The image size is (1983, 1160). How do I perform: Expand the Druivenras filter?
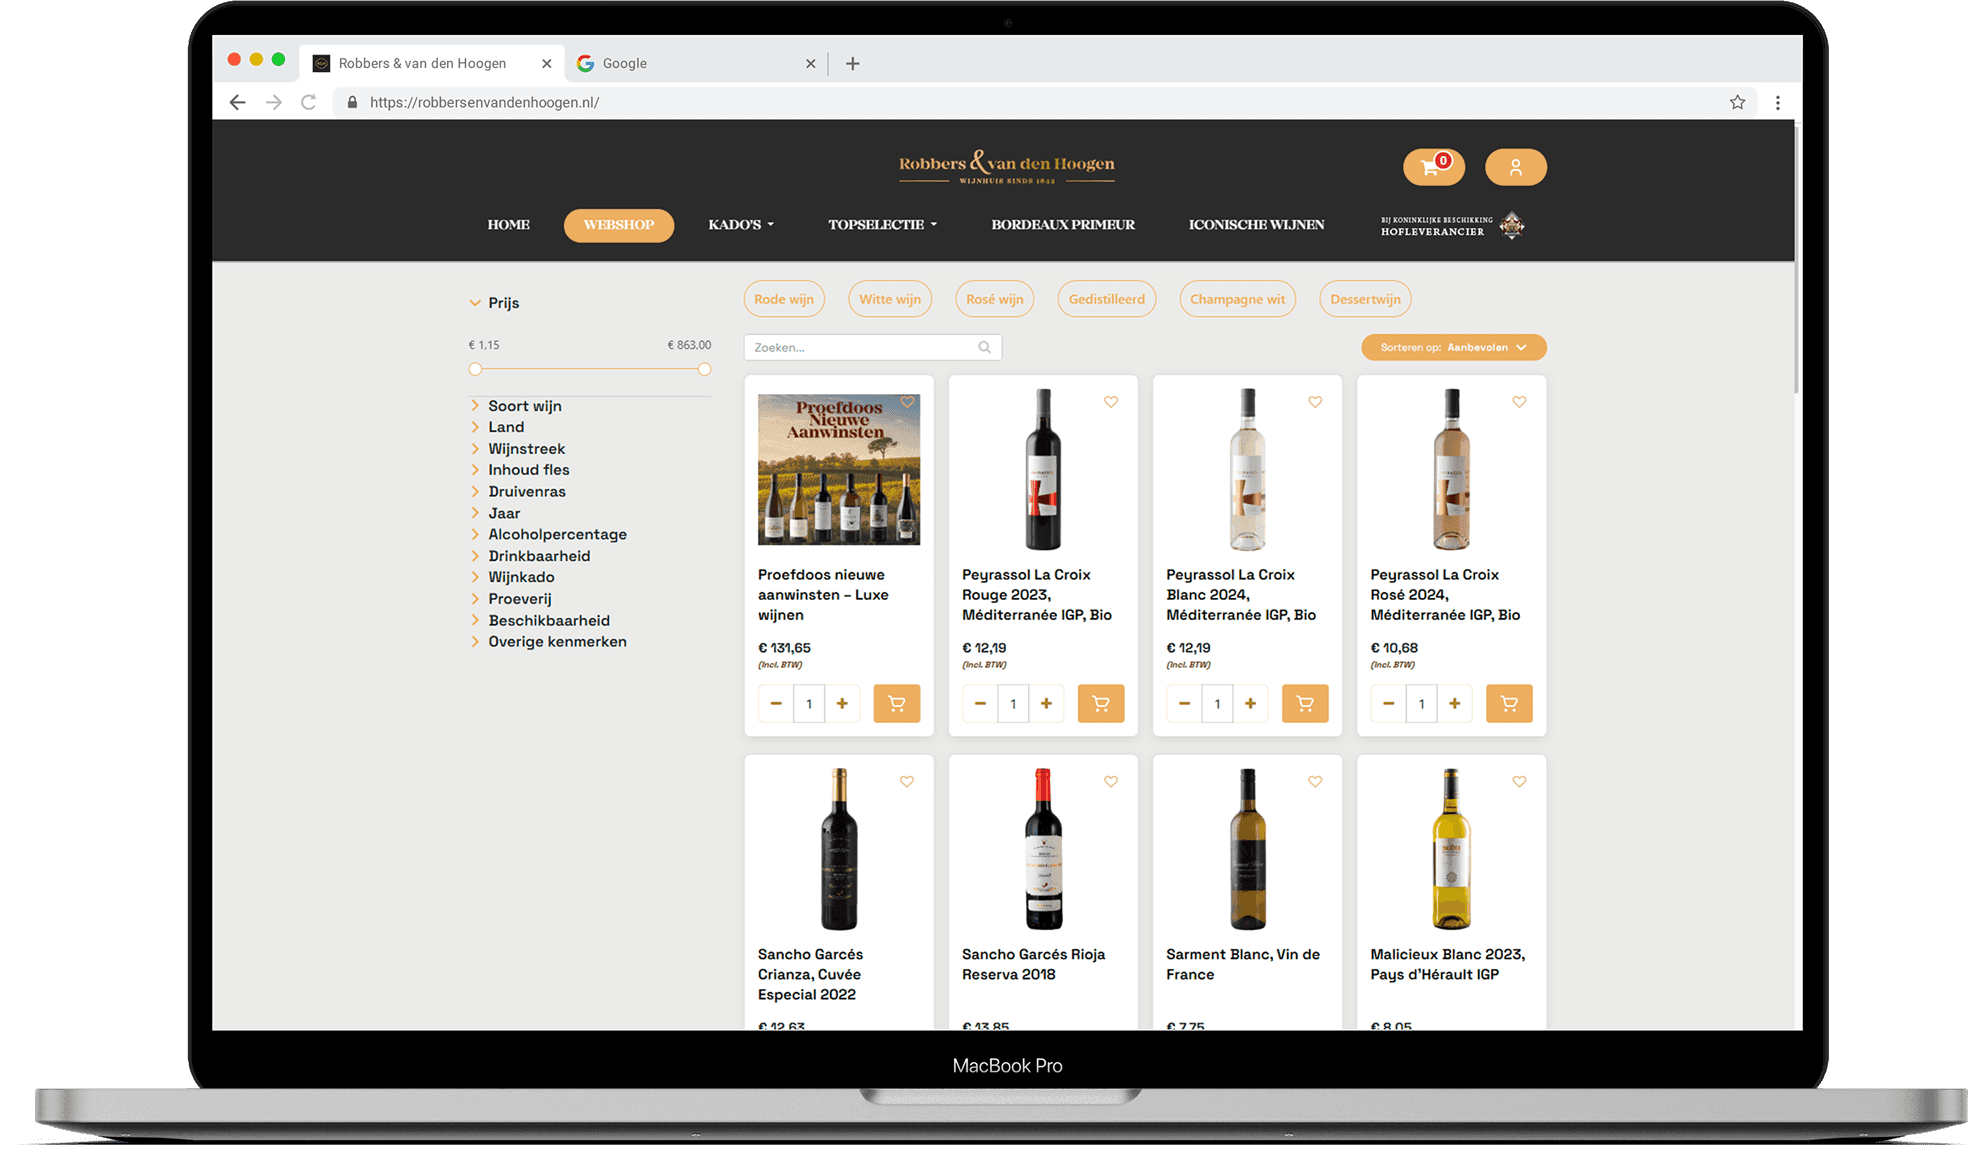[526, 491]
